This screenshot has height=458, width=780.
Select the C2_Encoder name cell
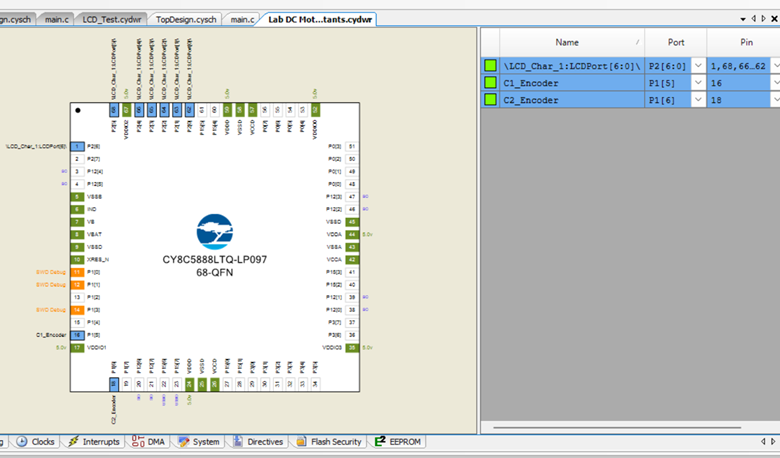(x=572, y=99)
